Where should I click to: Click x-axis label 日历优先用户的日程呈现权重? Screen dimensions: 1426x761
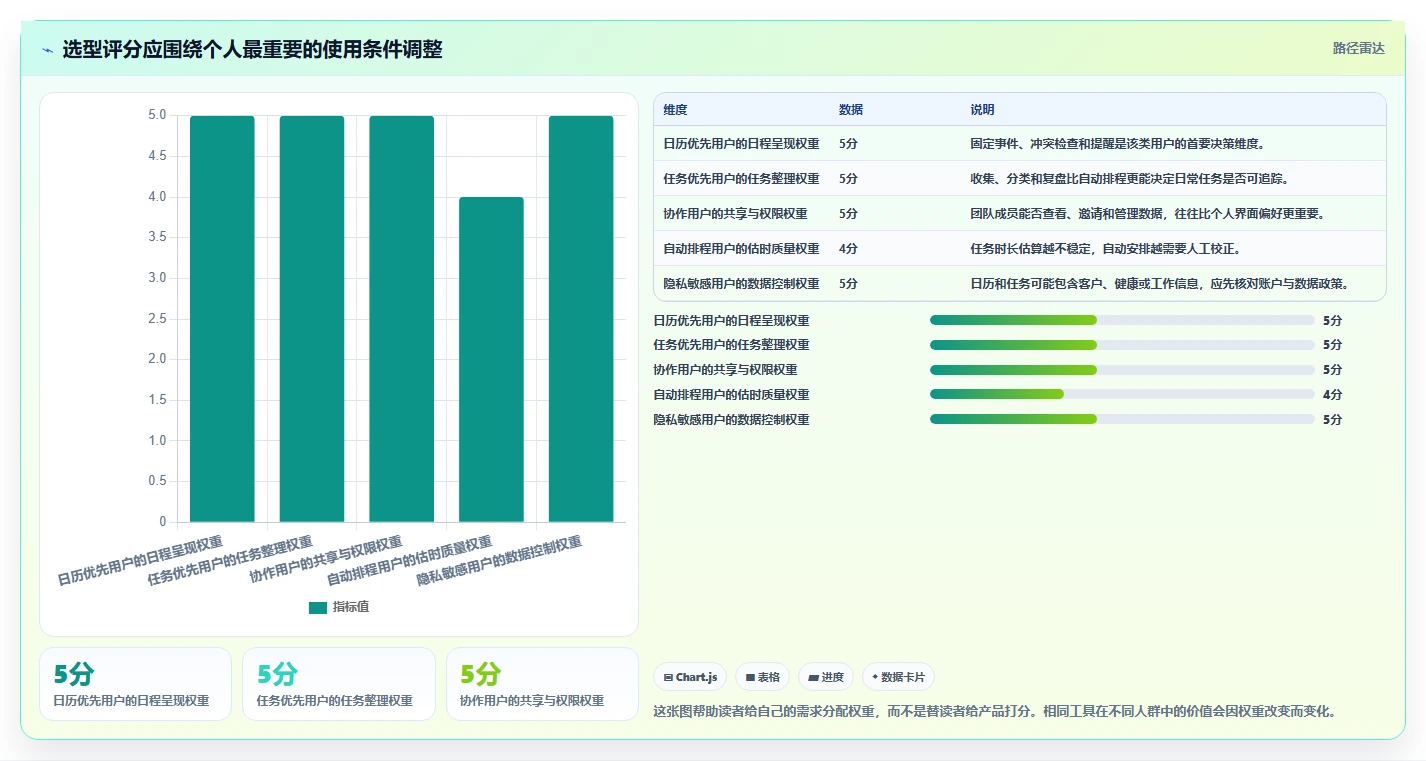coord(140,561)
